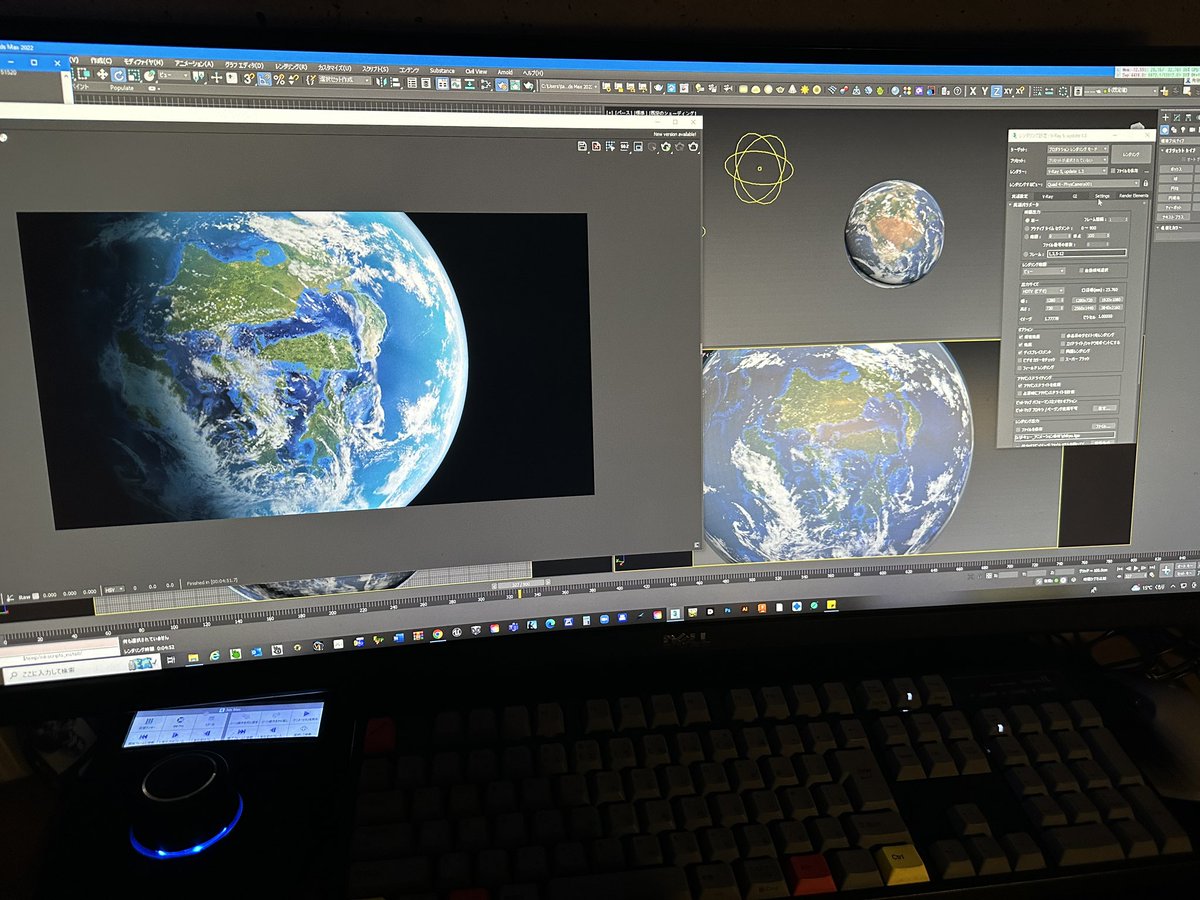1200x900 pixels.
Task: Collapse the 共通パラメータ rollout
Action: click(1025, 205)
